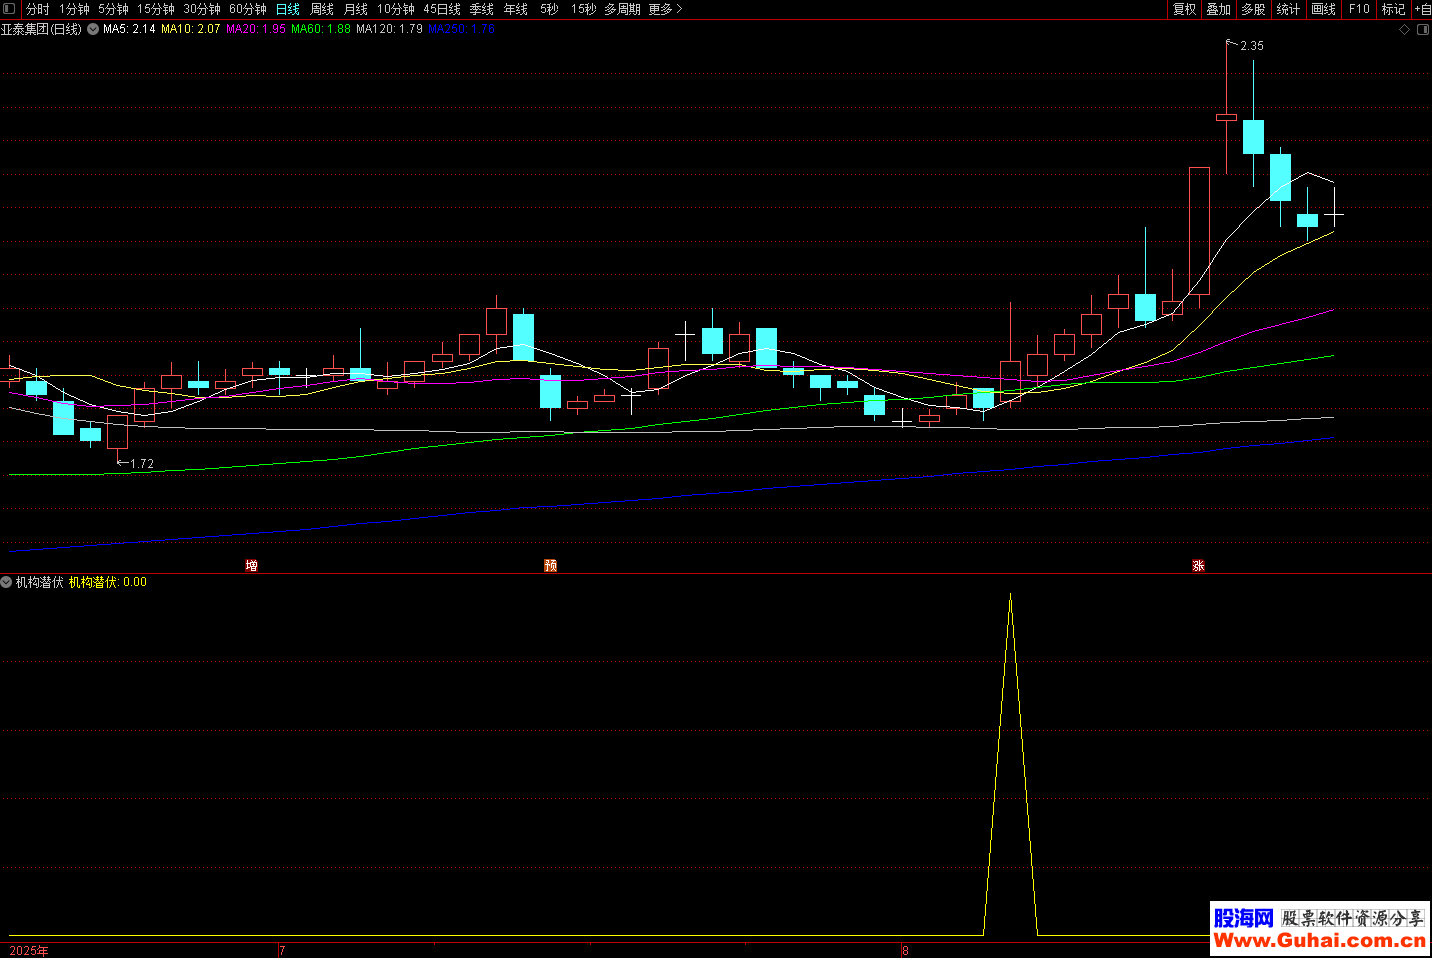Click the 预 event marker icon

(551, 566)
